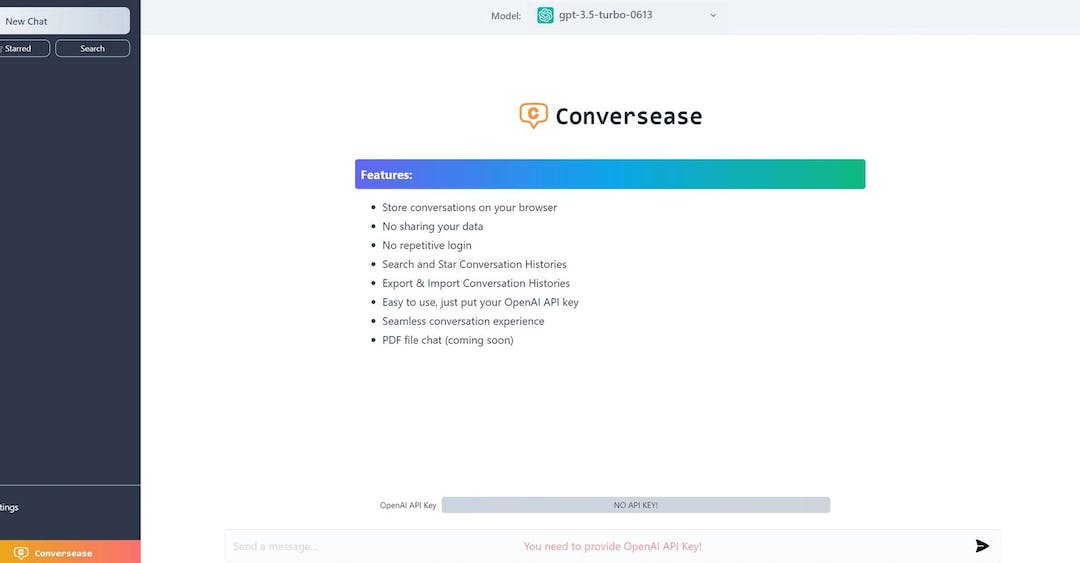The image size is (1080, 563).
Task: Click the dropdown chevron beside the model name
Action: pyautogui.click(x=713, y=15)
